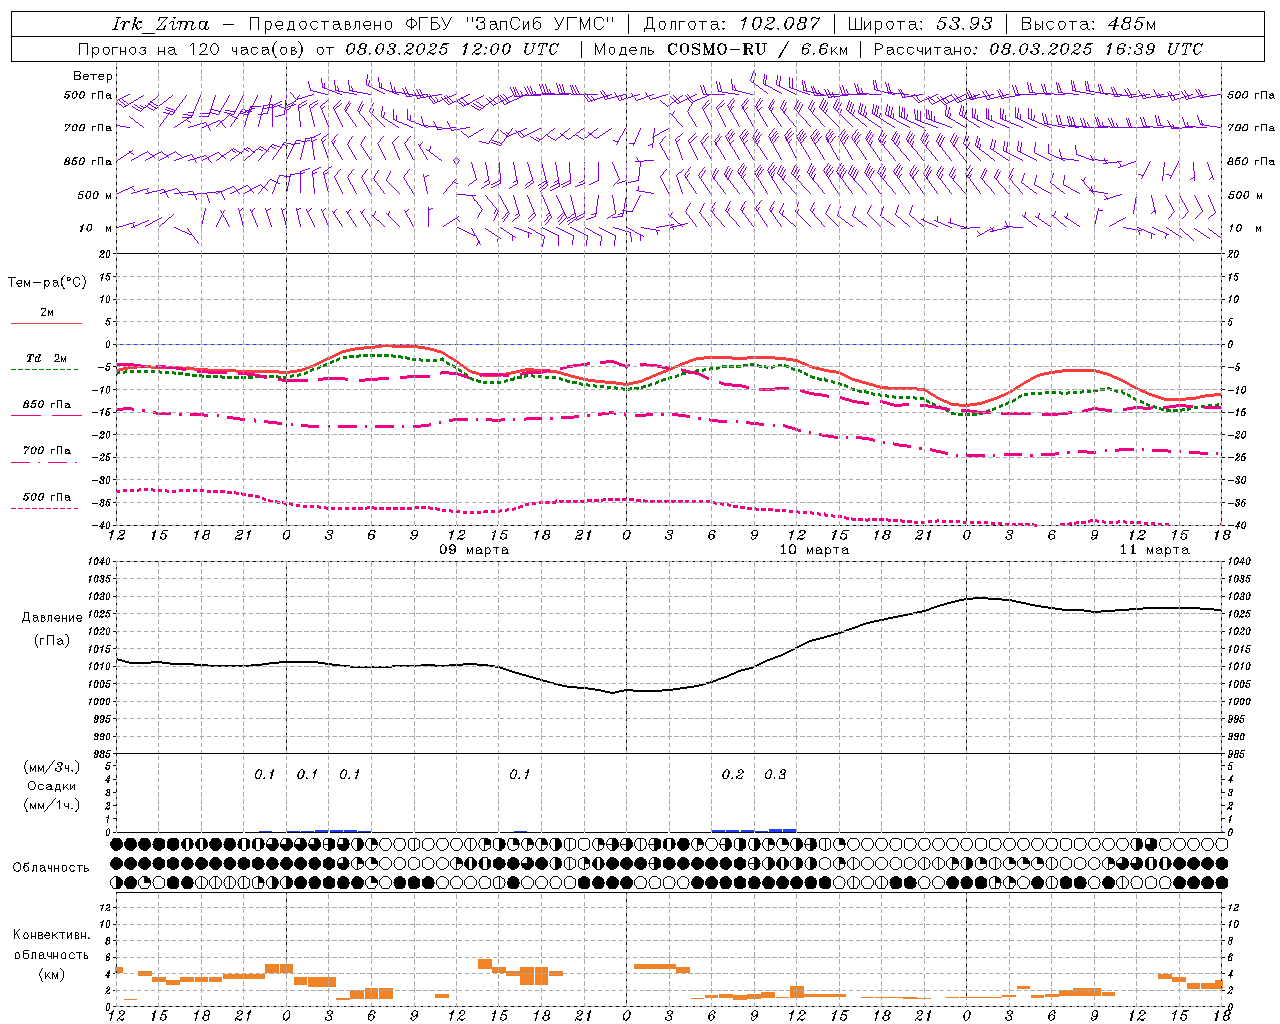
Task: Click the (мм/3ч.) precipitation unit label
Action: click(x=51, y=767)
